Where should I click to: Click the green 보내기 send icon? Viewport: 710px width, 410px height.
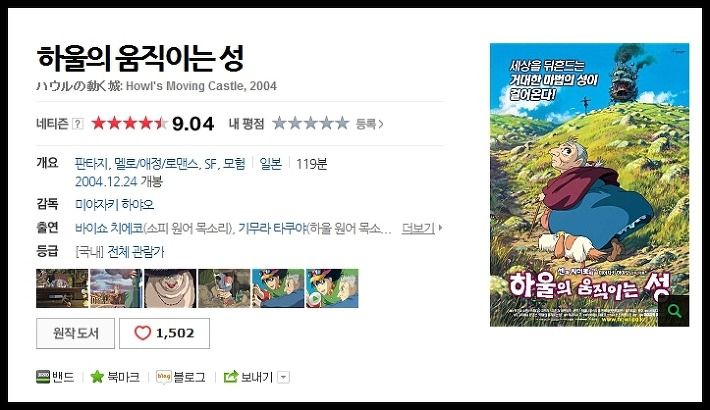tap(231, 377)
